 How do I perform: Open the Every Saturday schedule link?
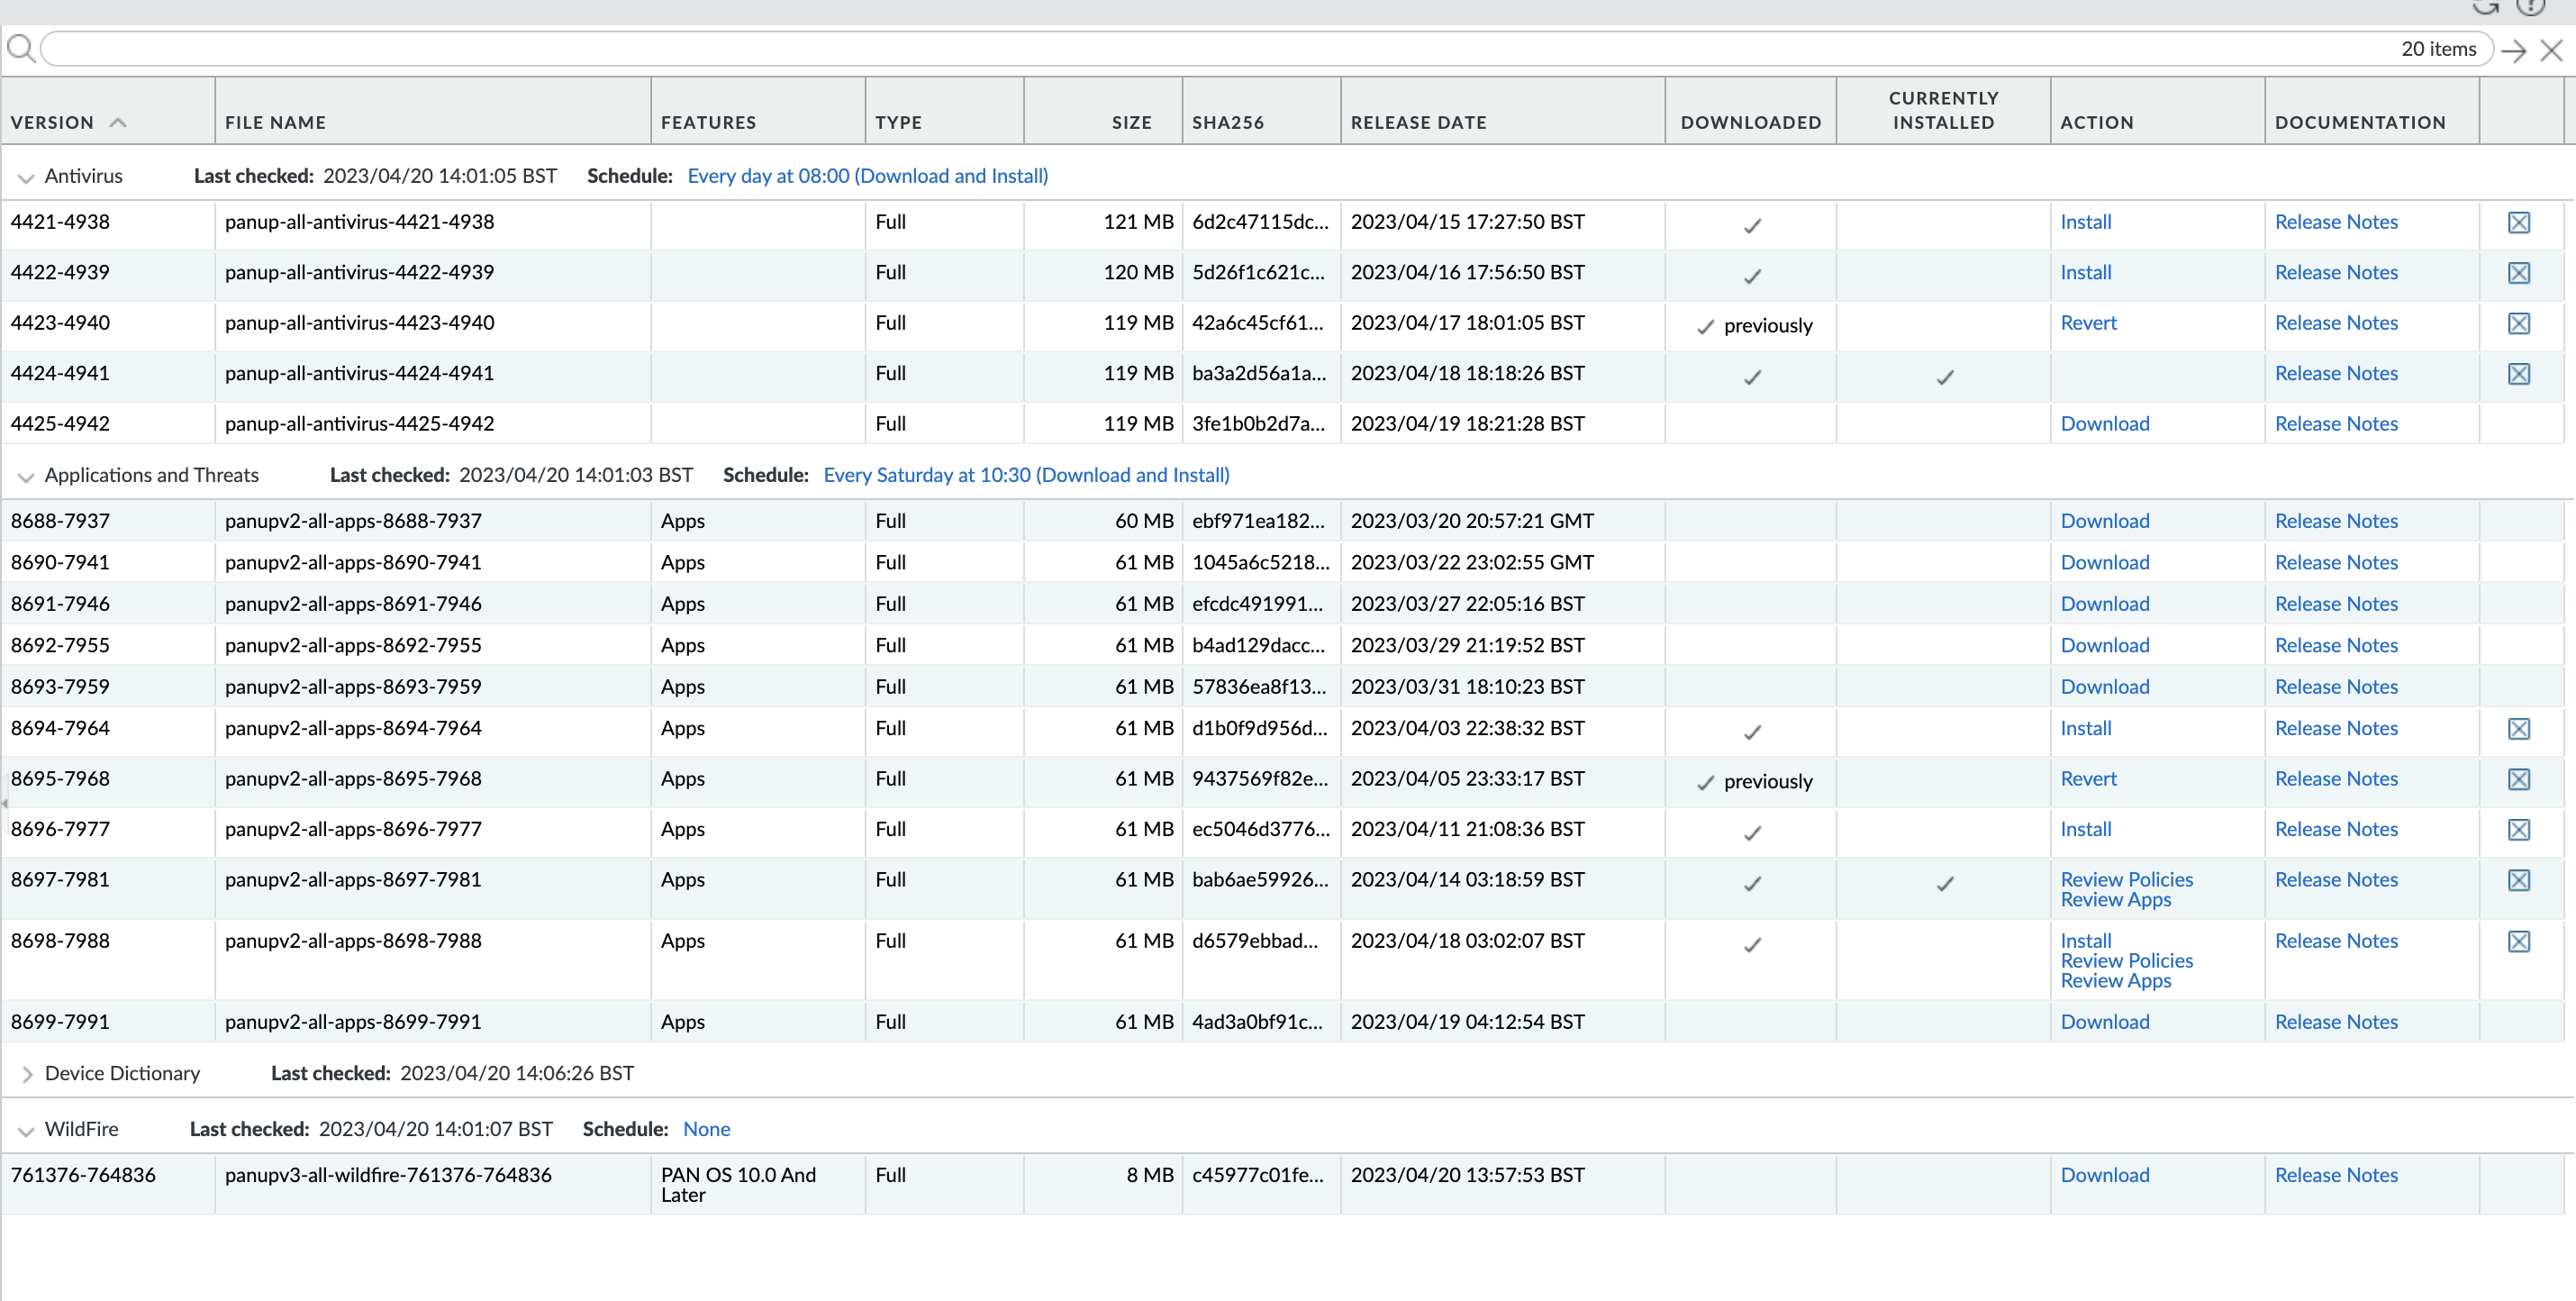[x=1026, y=474]
